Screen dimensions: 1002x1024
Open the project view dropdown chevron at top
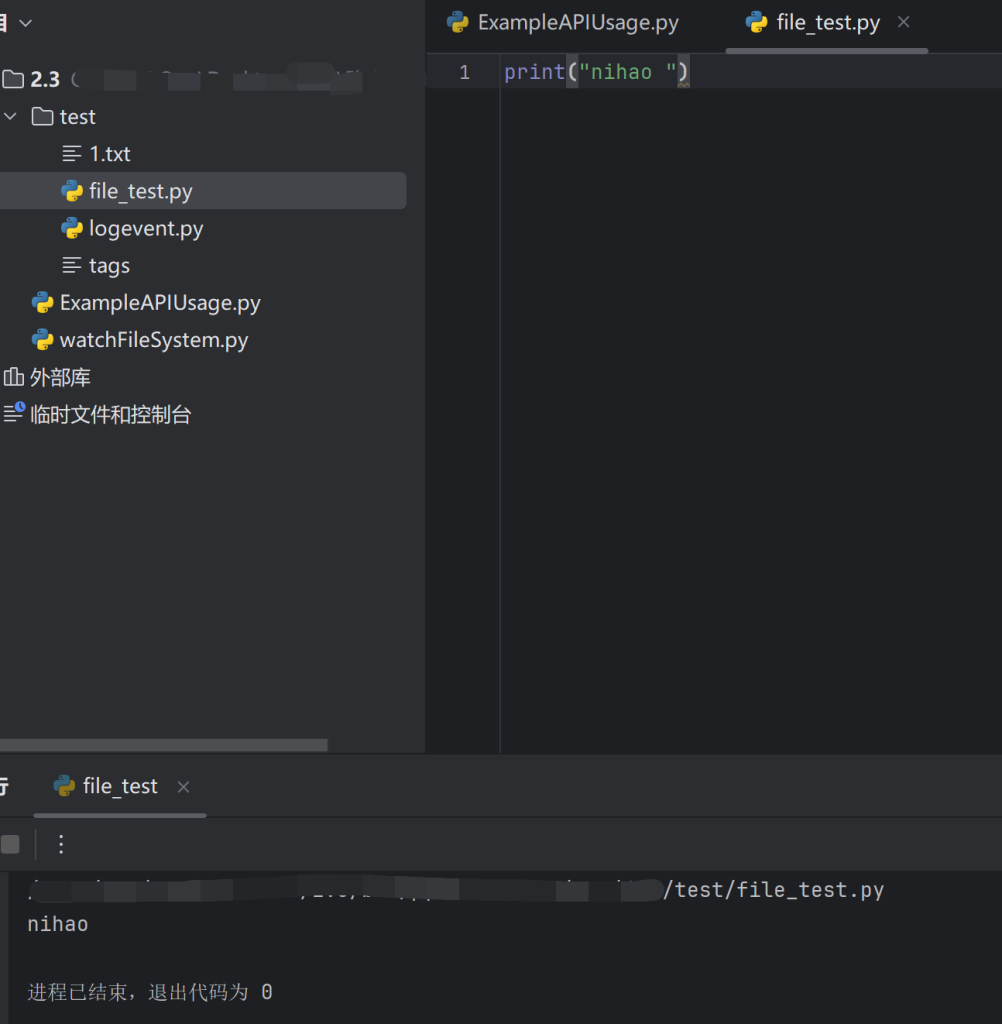click(x=26, y=22)
